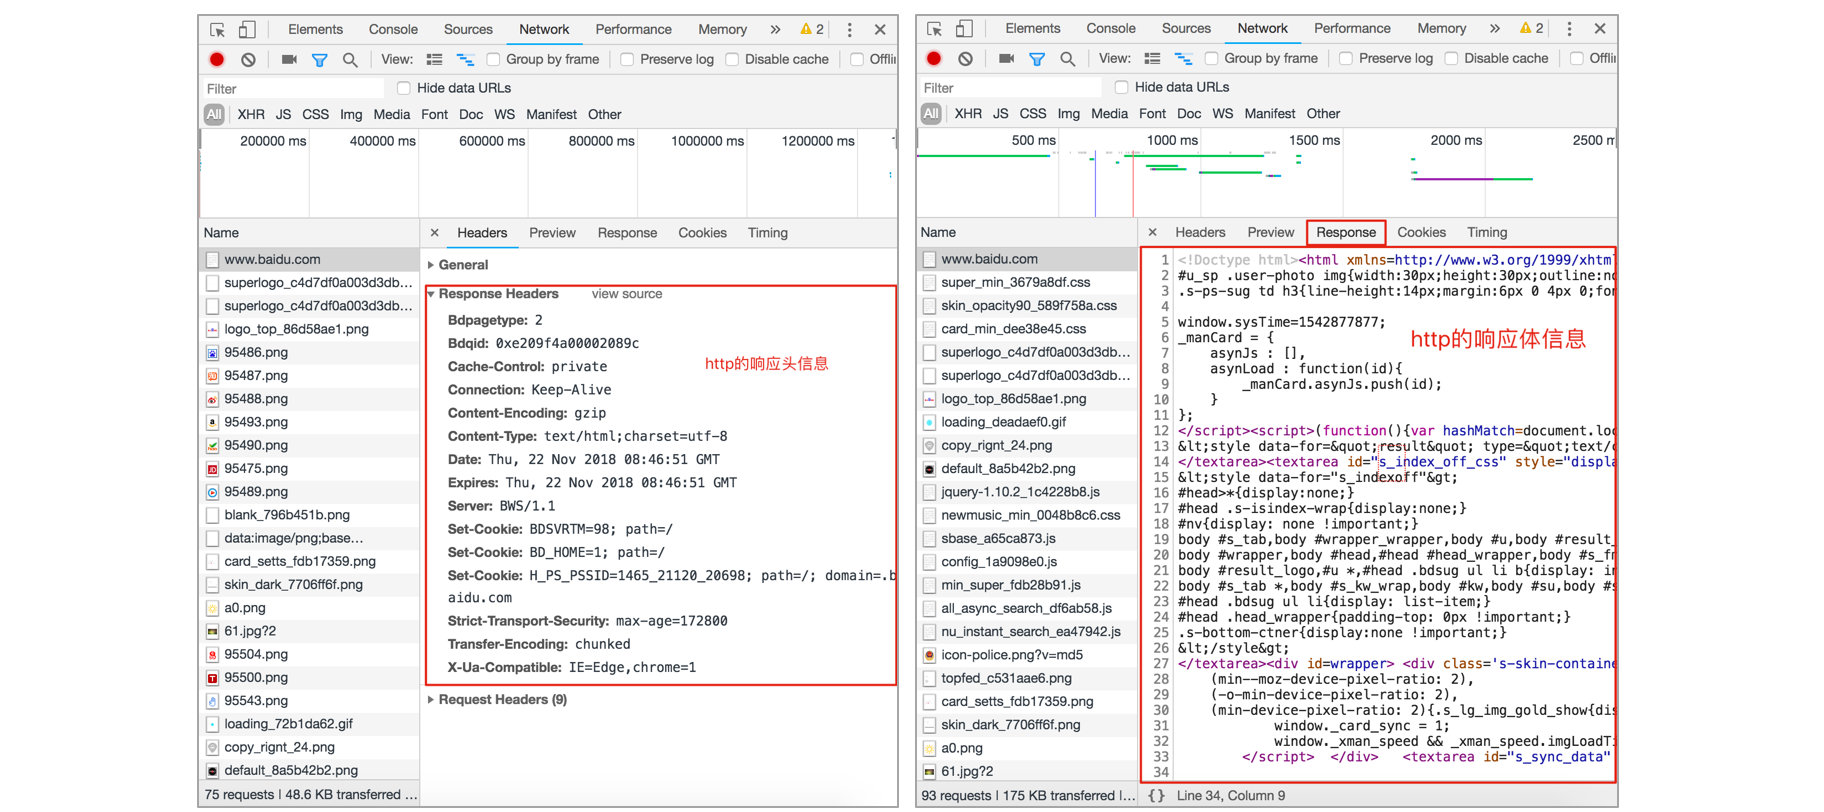Click the clear network log icon in left DevTools

(x=248, y=60)
